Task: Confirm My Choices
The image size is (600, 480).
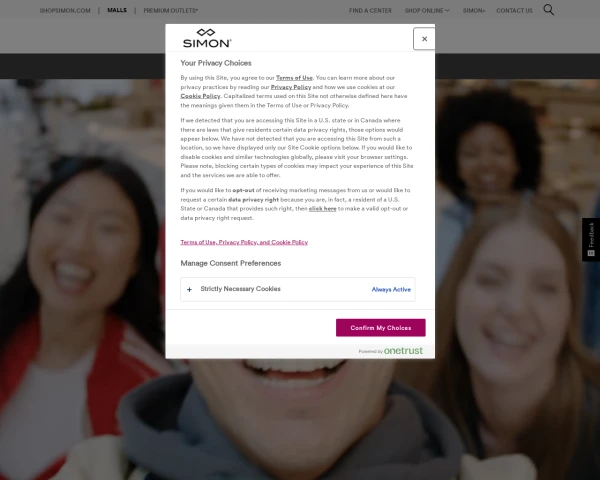Action: click(x=381, y=328)
